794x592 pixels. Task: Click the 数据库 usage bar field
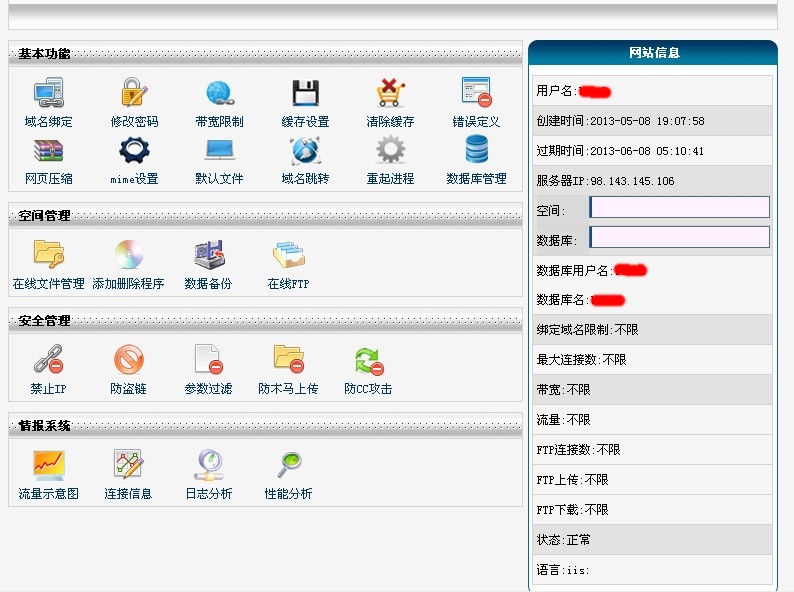click(x=680, y=237)
